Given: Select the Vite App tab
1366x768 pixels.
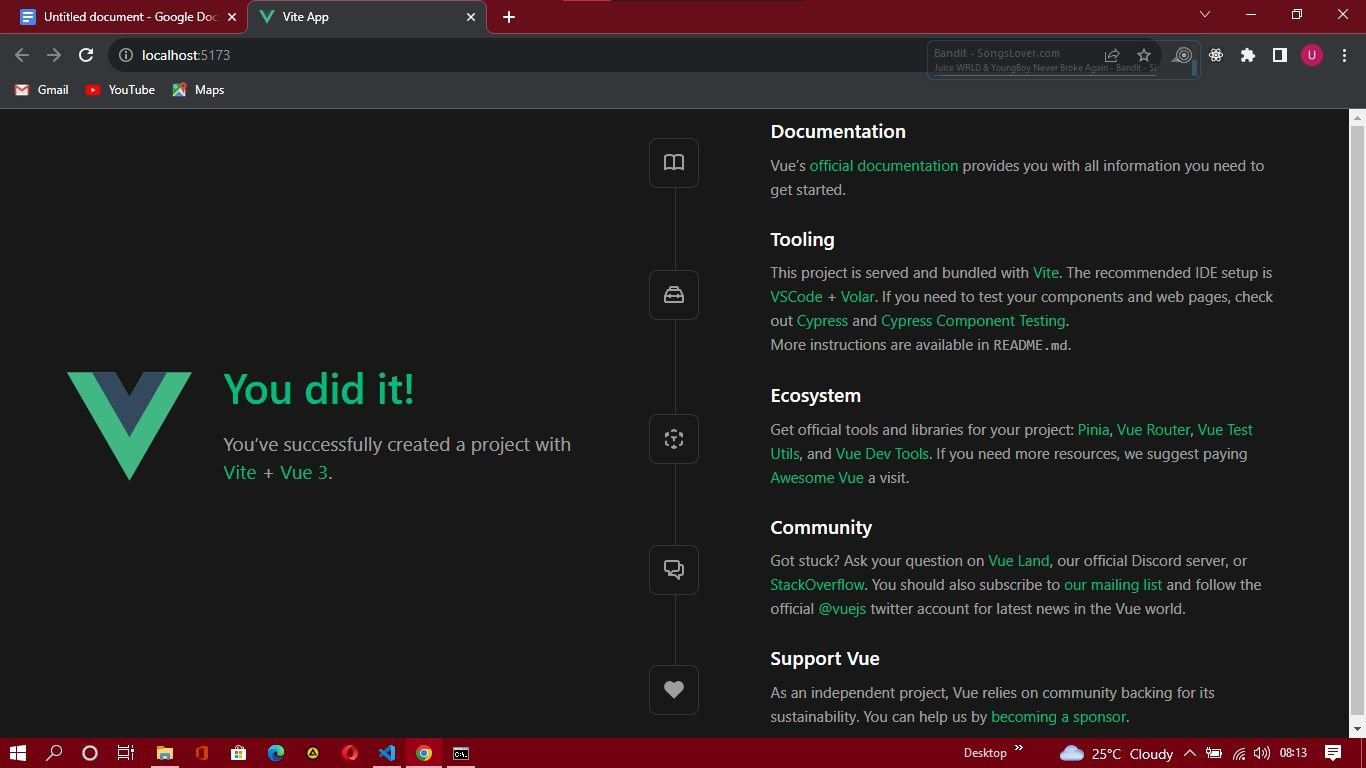Looking at the screenshot, I should point(367,17).
